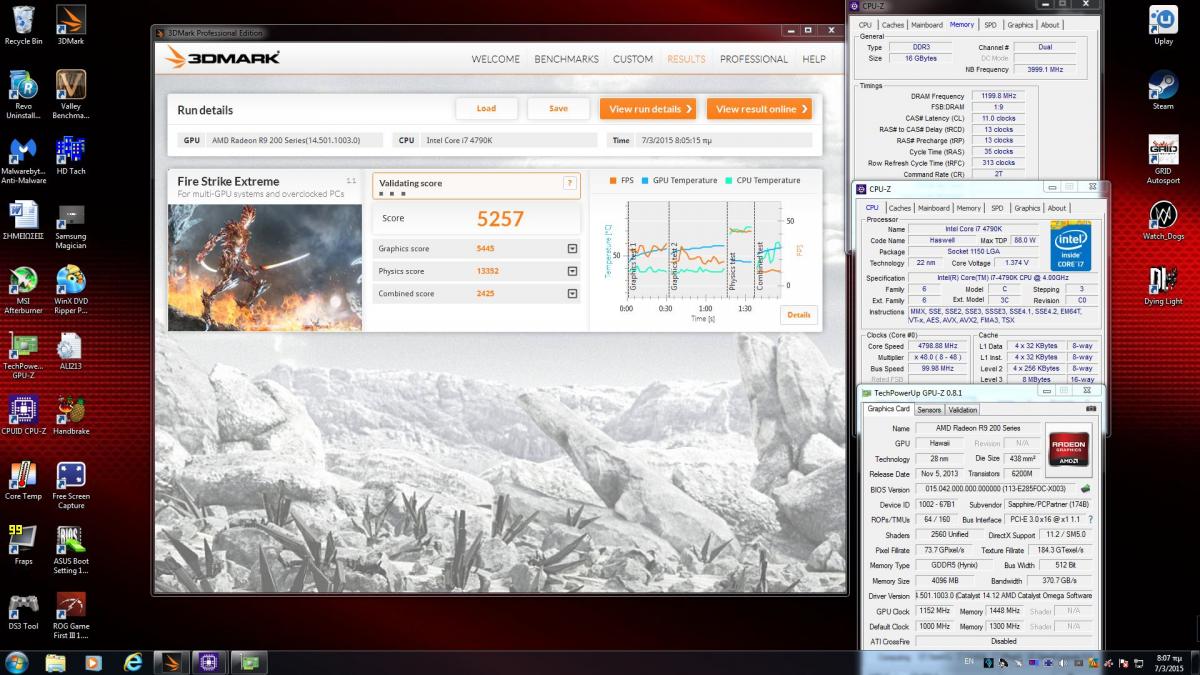Select the Fraps desktop icon
Image resolution: width=1200 pixels, height=675 pixels.
pyautogui.click(x=23, y=546)
